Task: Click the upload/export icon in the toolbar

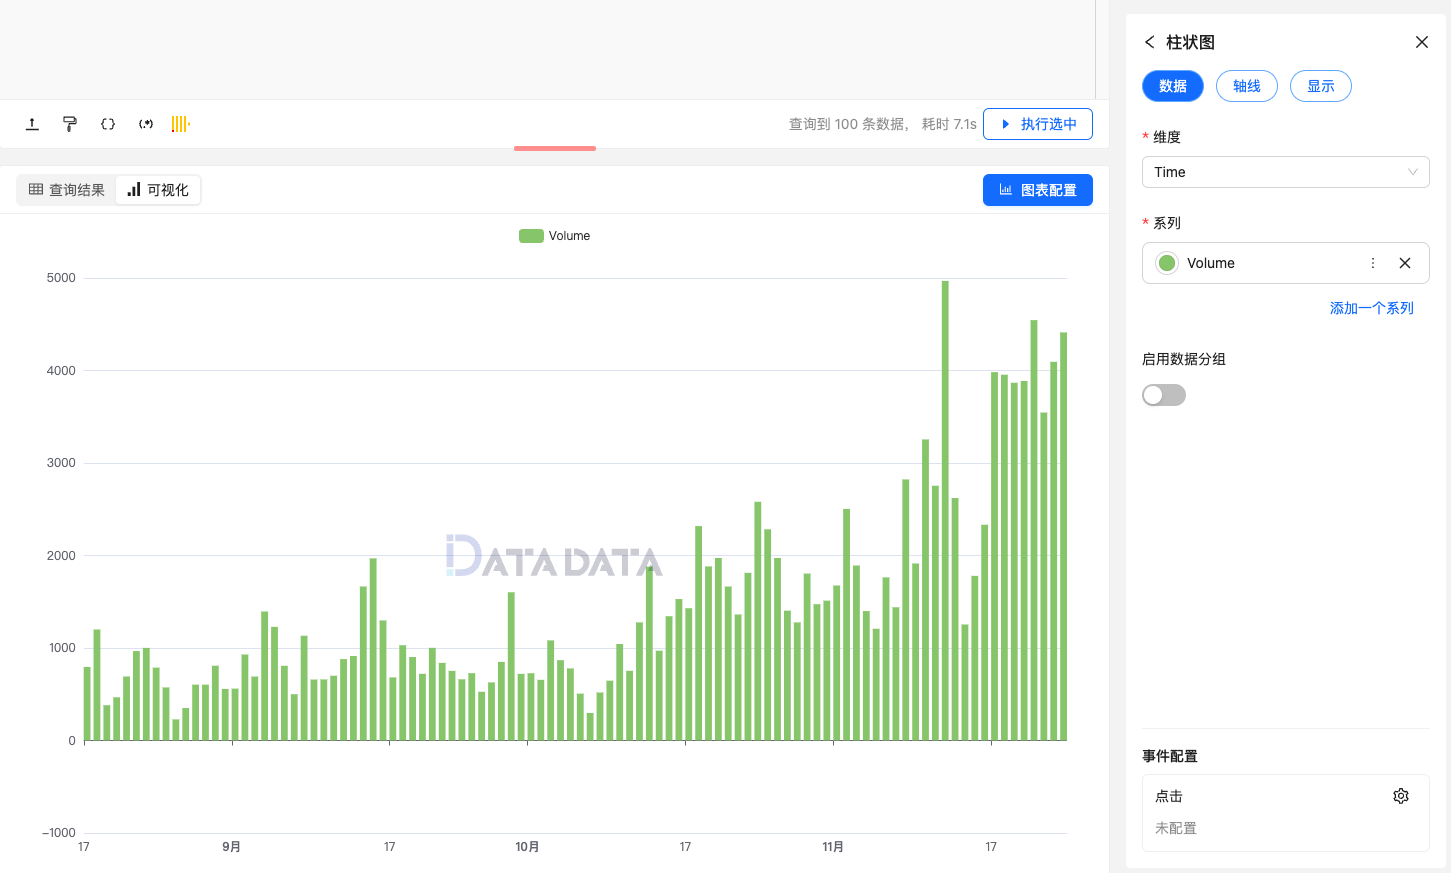Action: 31,123
